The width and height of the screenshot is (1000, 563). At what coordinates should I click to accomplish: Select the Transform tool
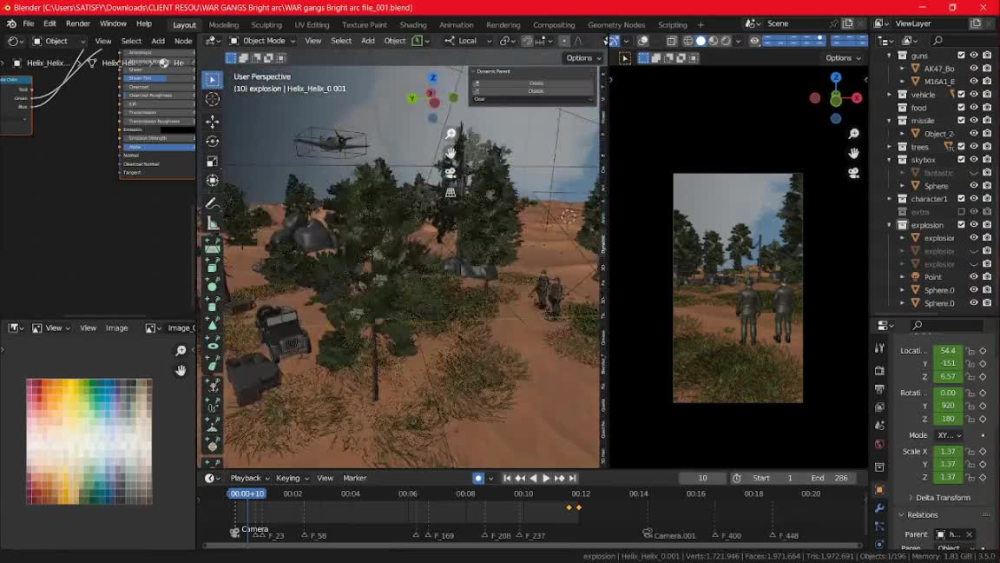tap(212, 180)
